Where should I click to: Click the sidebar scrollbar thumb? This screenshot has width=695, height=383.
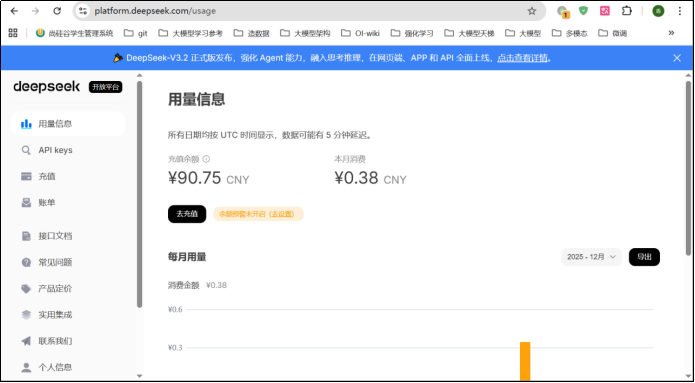point(140,194)
